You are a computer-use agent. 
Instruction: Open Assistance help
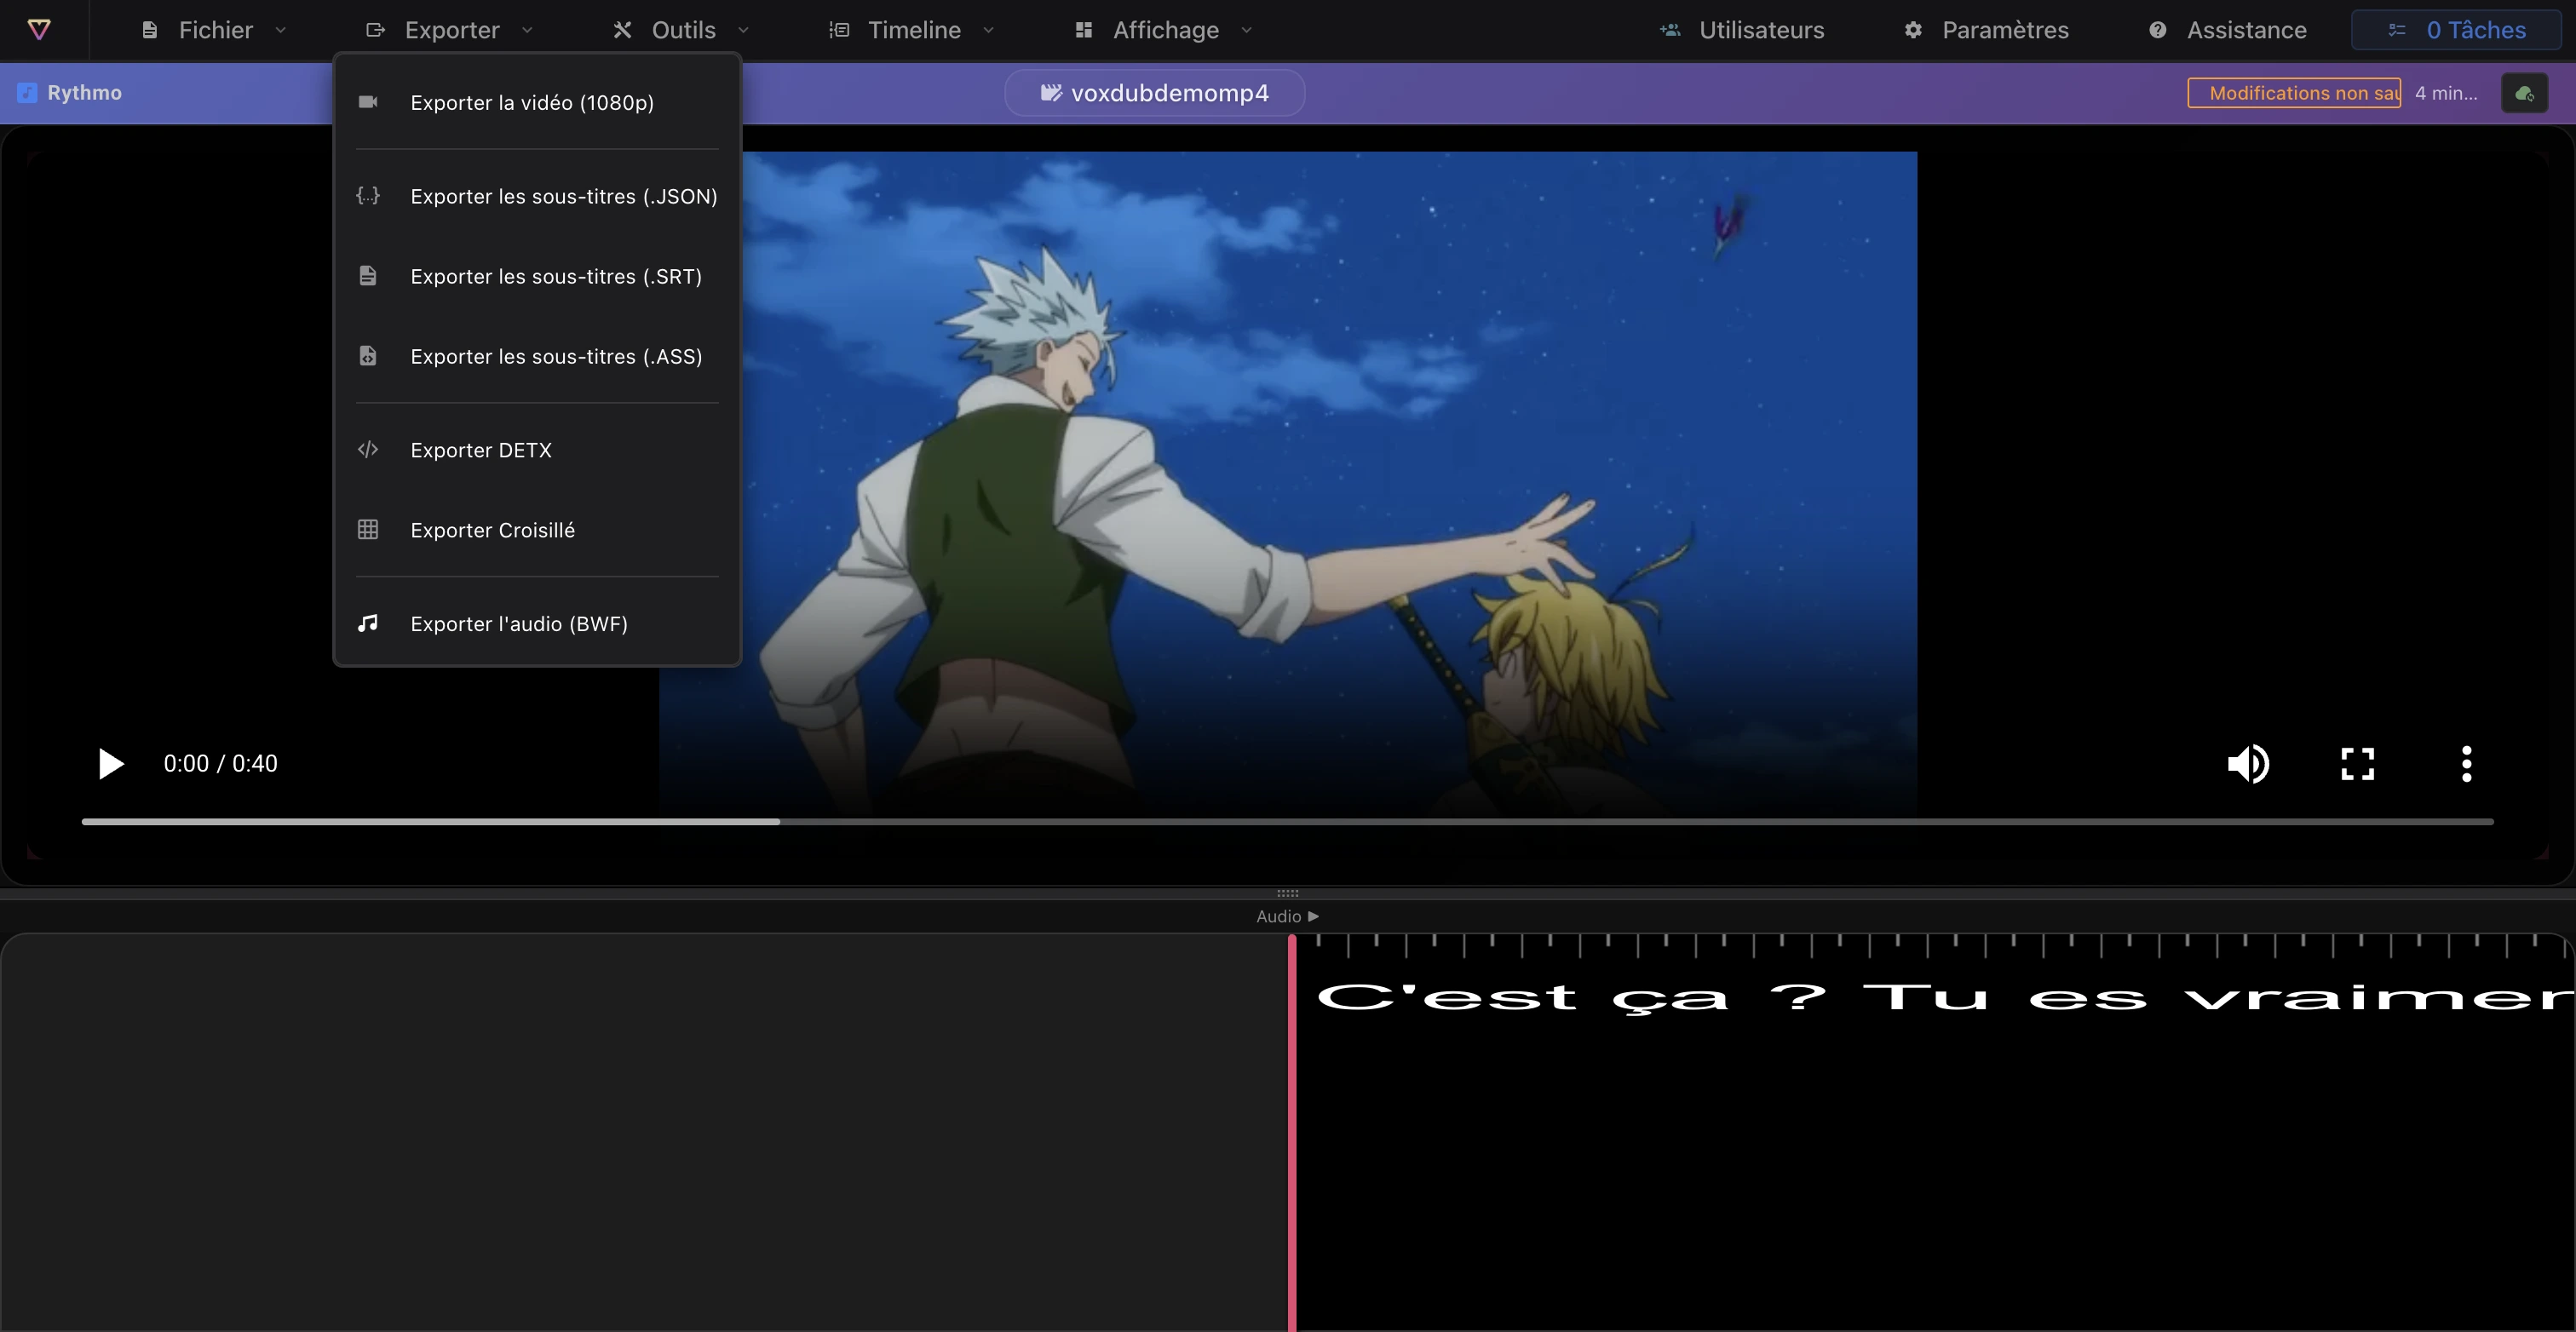click(2228, 30)
